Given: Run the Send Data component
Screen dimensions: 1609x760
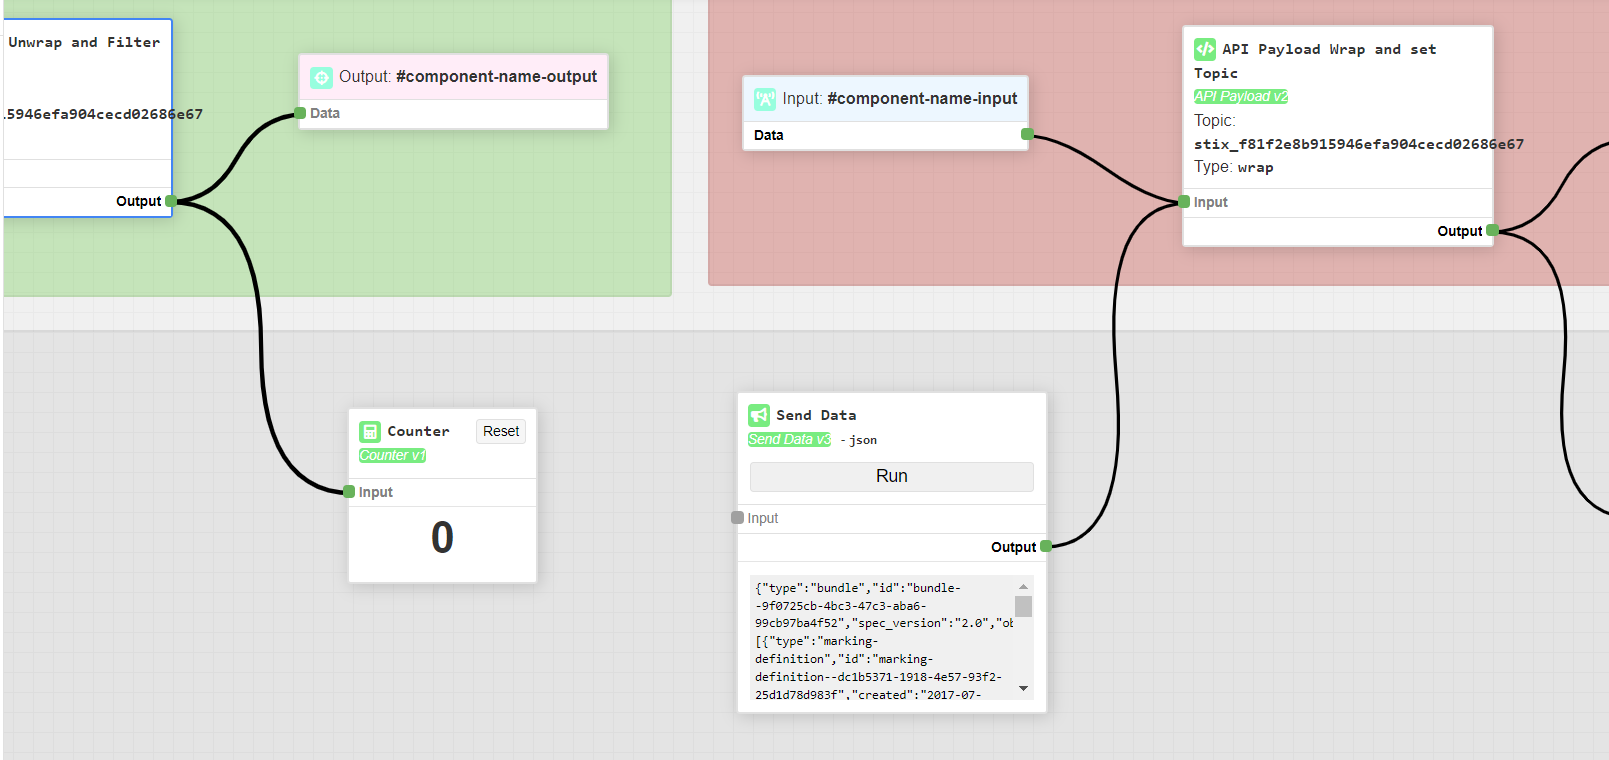Looking at the screenshot, I should coord(891,477).
